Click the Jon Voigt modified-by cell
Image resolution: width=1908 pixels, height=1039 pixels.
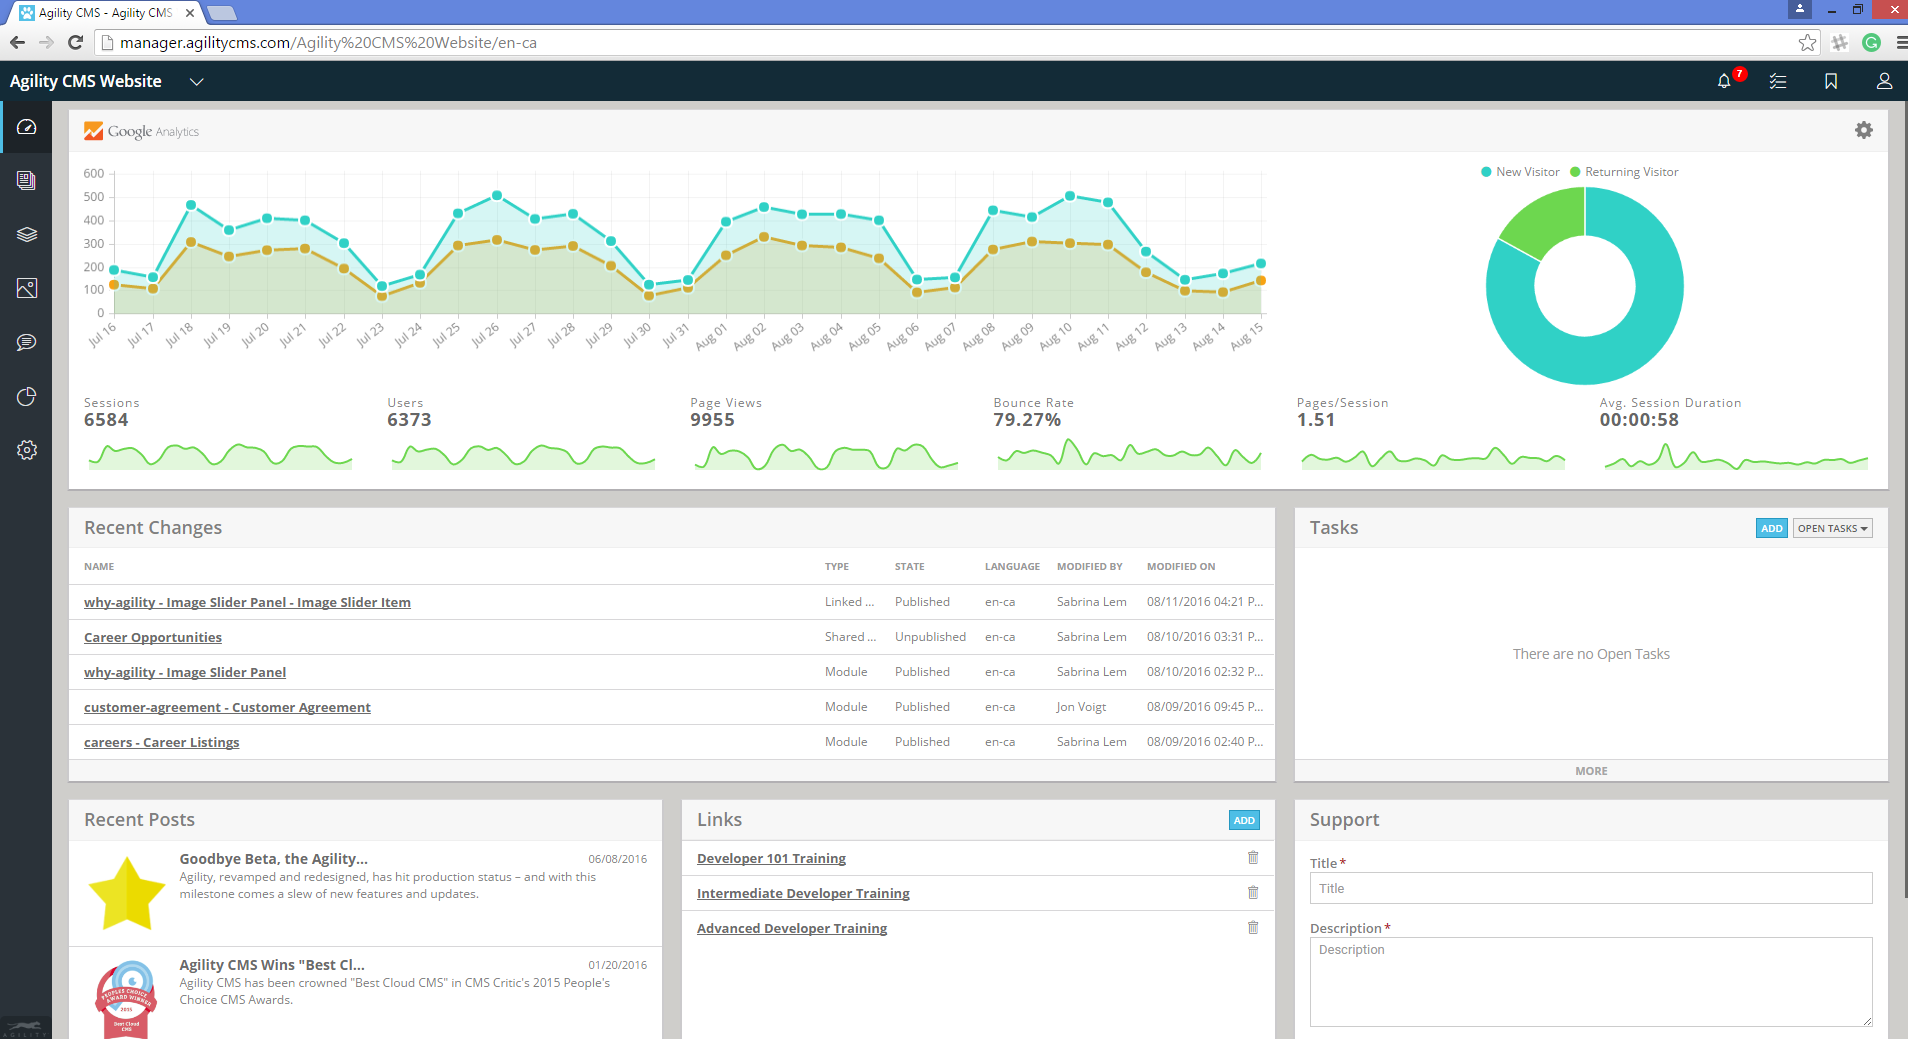click(x=1081, y=707)
